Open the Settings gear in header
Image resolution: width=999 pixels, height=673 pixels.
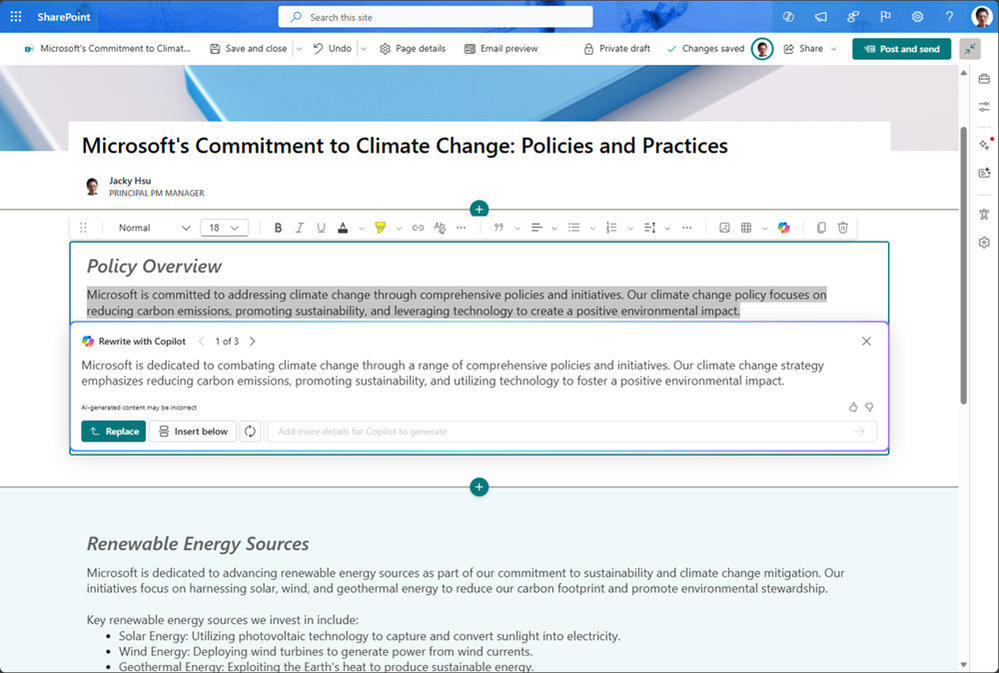(917, 17)
